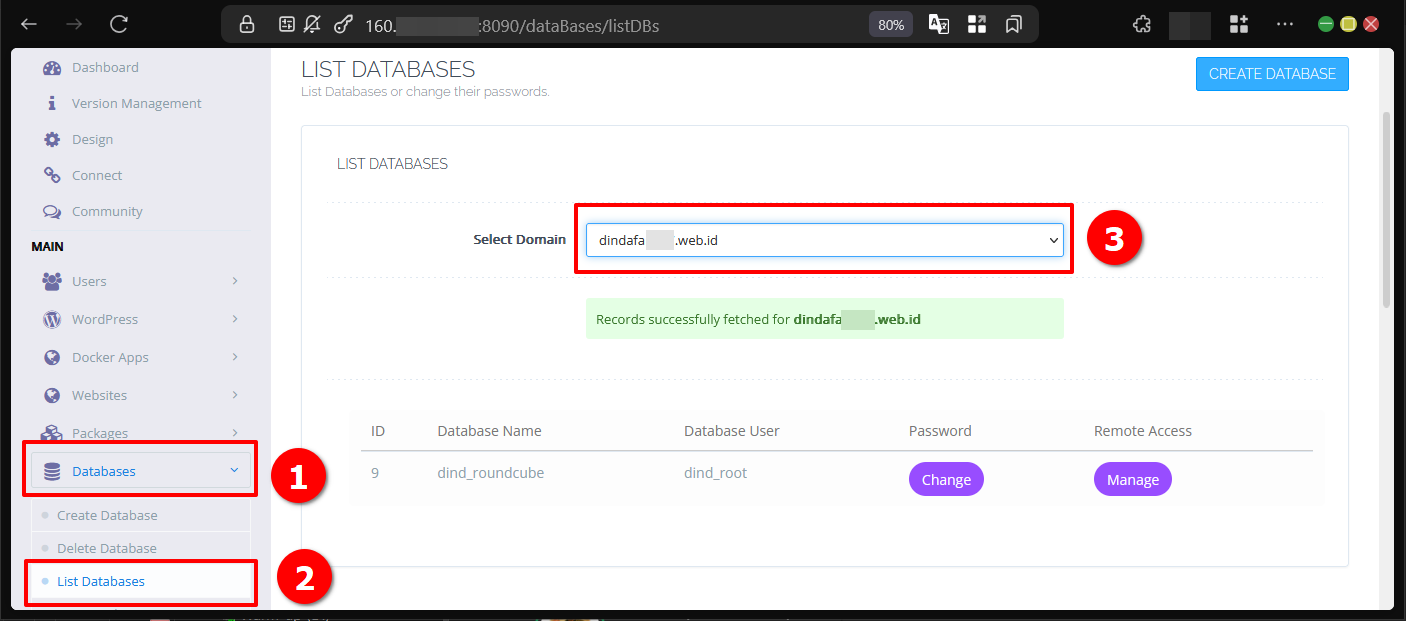Click Manage remote access button
1406x621 pixels.
1132,480
